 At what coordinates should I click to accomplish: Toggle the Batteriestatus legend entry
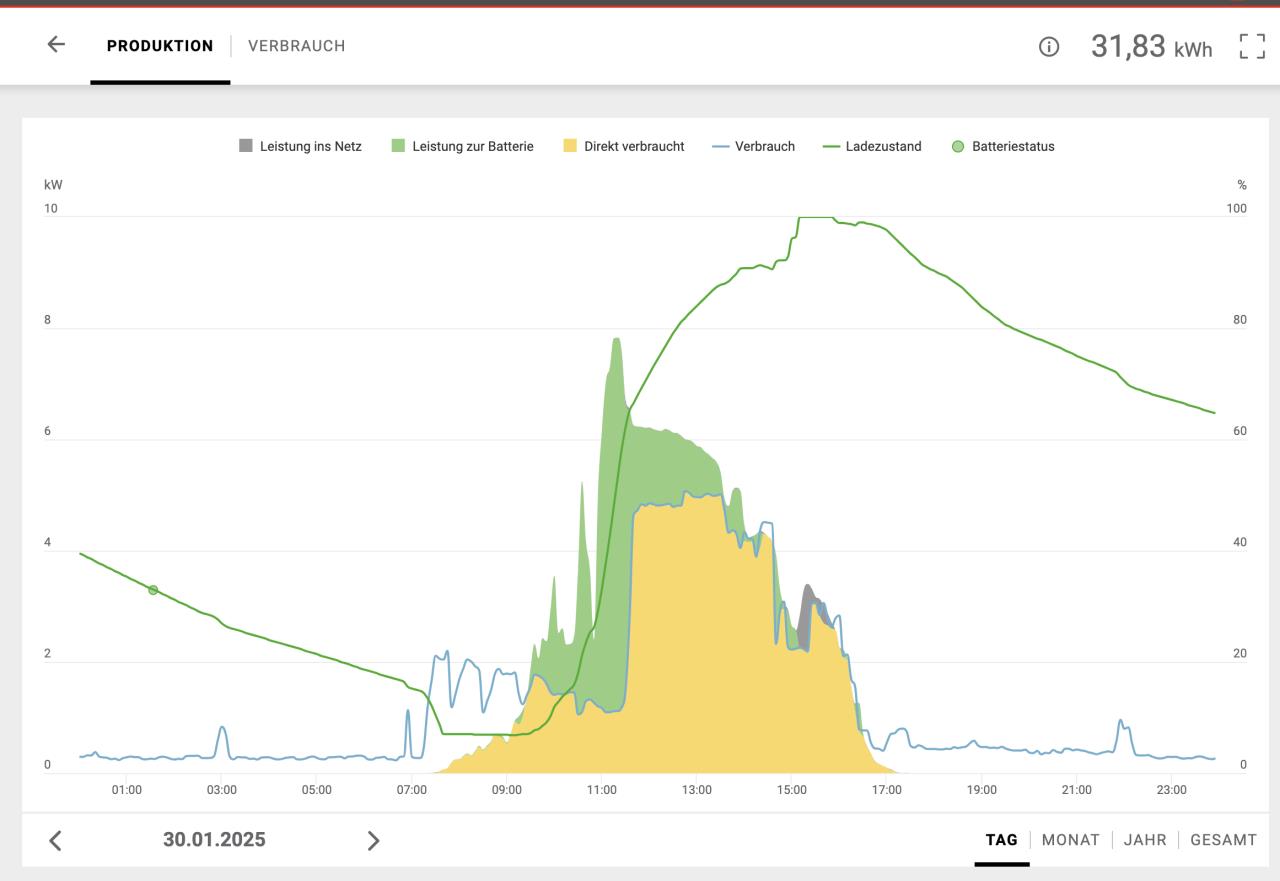(x=1002, y=146)
